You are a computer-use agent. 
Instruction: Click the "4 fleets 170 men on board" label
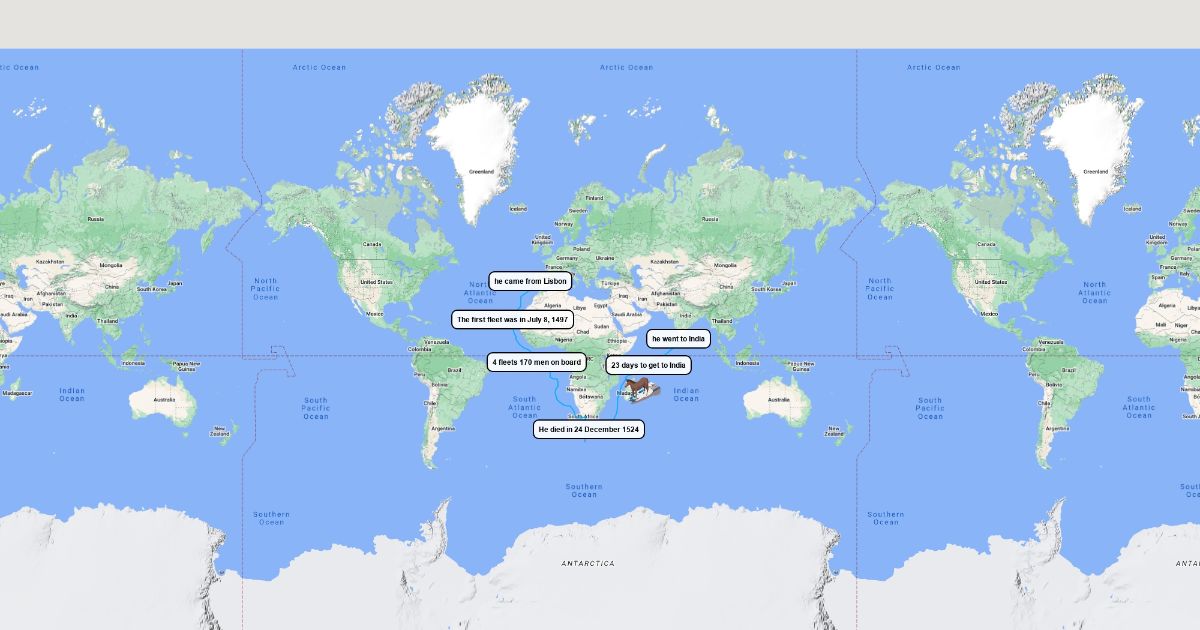[536, 362]
